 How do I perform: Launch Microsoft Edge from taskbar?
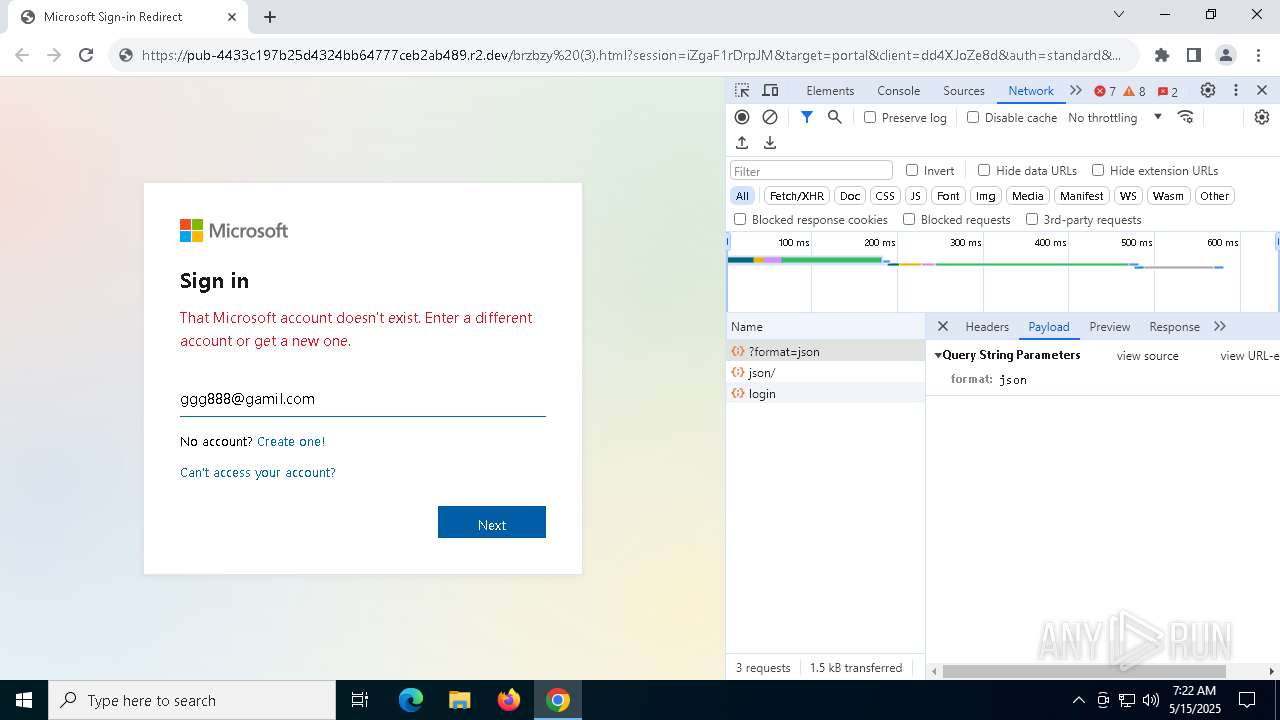411,700
